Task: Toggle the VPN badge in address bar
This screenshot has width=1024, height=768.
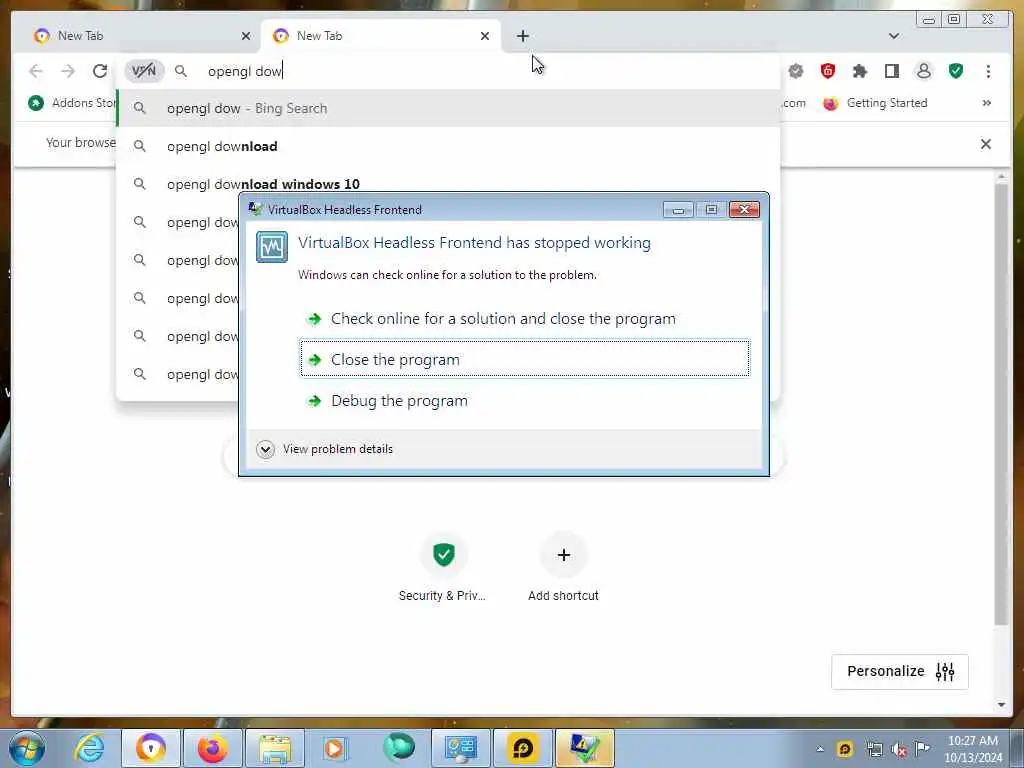Action: click(144, 71)
